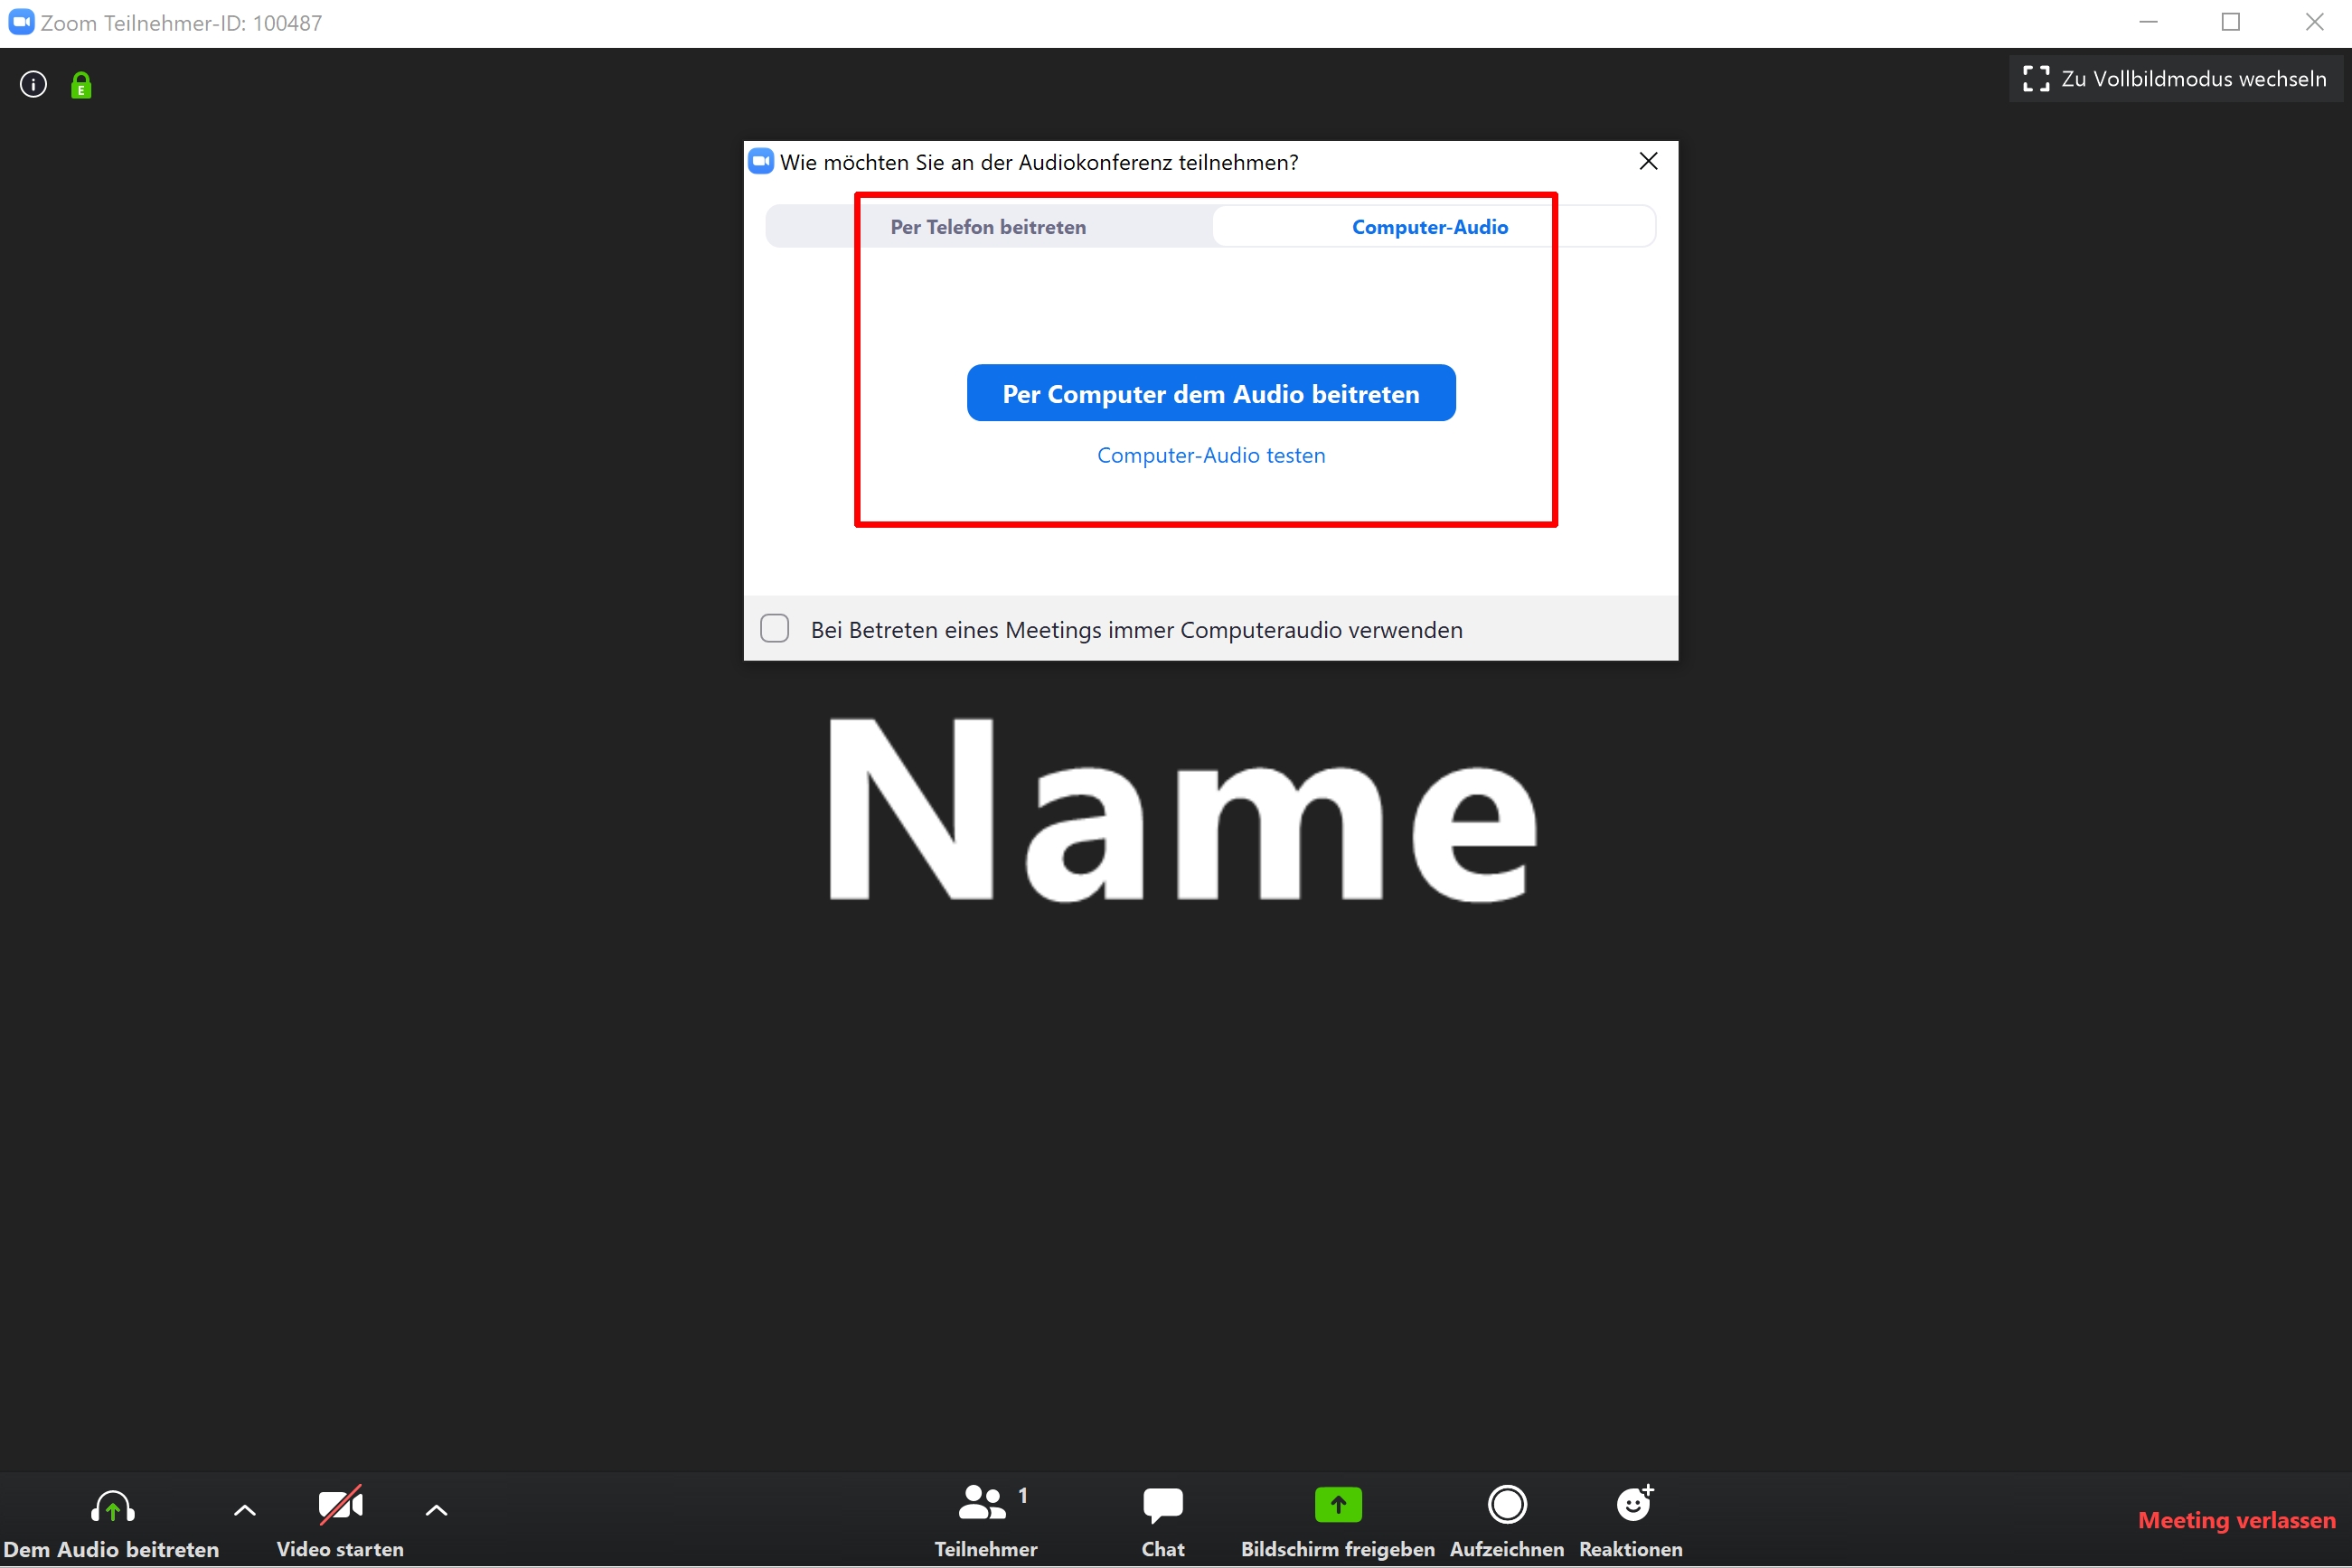2352x1568 pixels.
Task: Click Per Computer dem Audio beitreten
Action: pyautogui.click(x=1211, y=394)
